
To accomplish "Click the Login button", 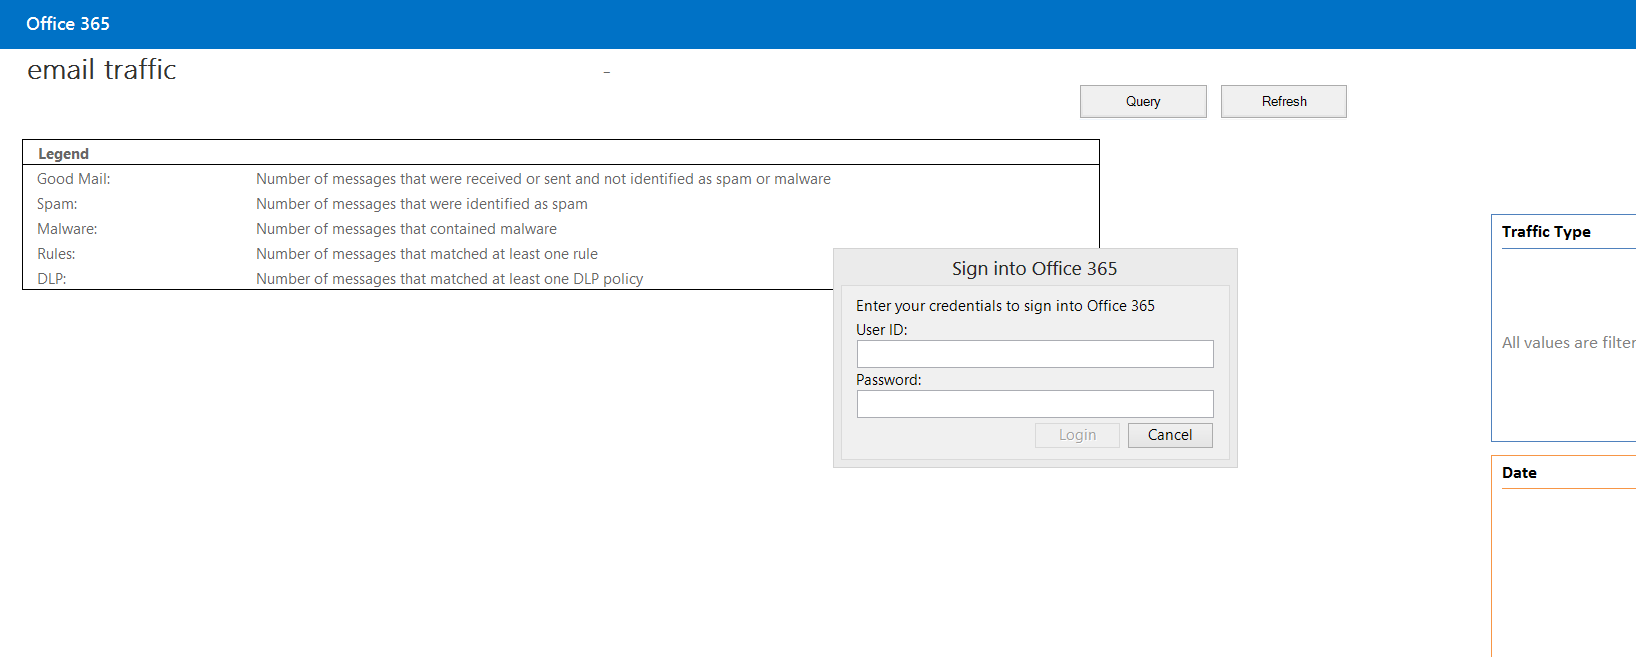I will click(x=1077, y=435).
